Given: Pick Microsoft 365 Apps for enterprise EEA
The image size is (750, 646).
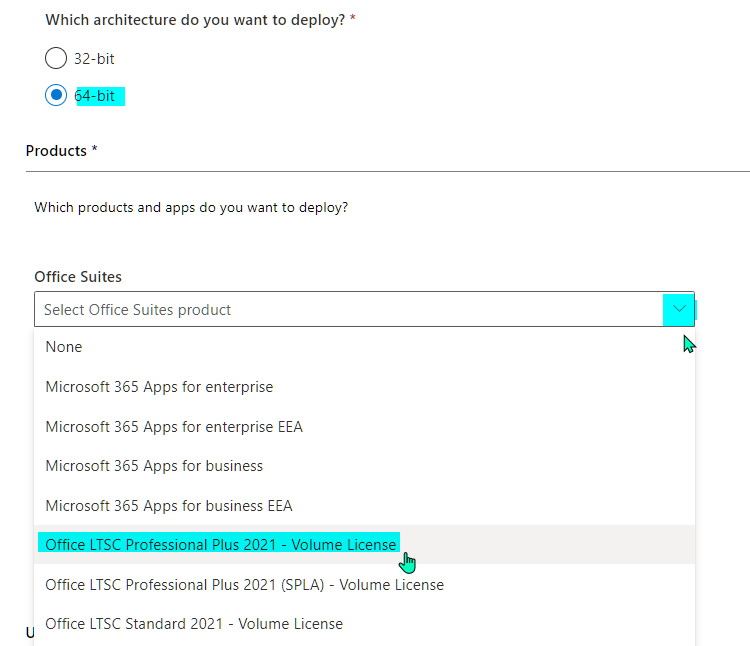Looking at the screenshot, I should click(364, 427).
